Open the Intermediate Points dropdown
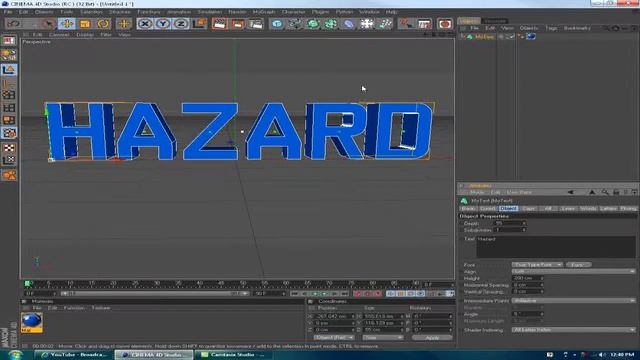This screenshot has height=360, width=640. (x=573, y=300)
